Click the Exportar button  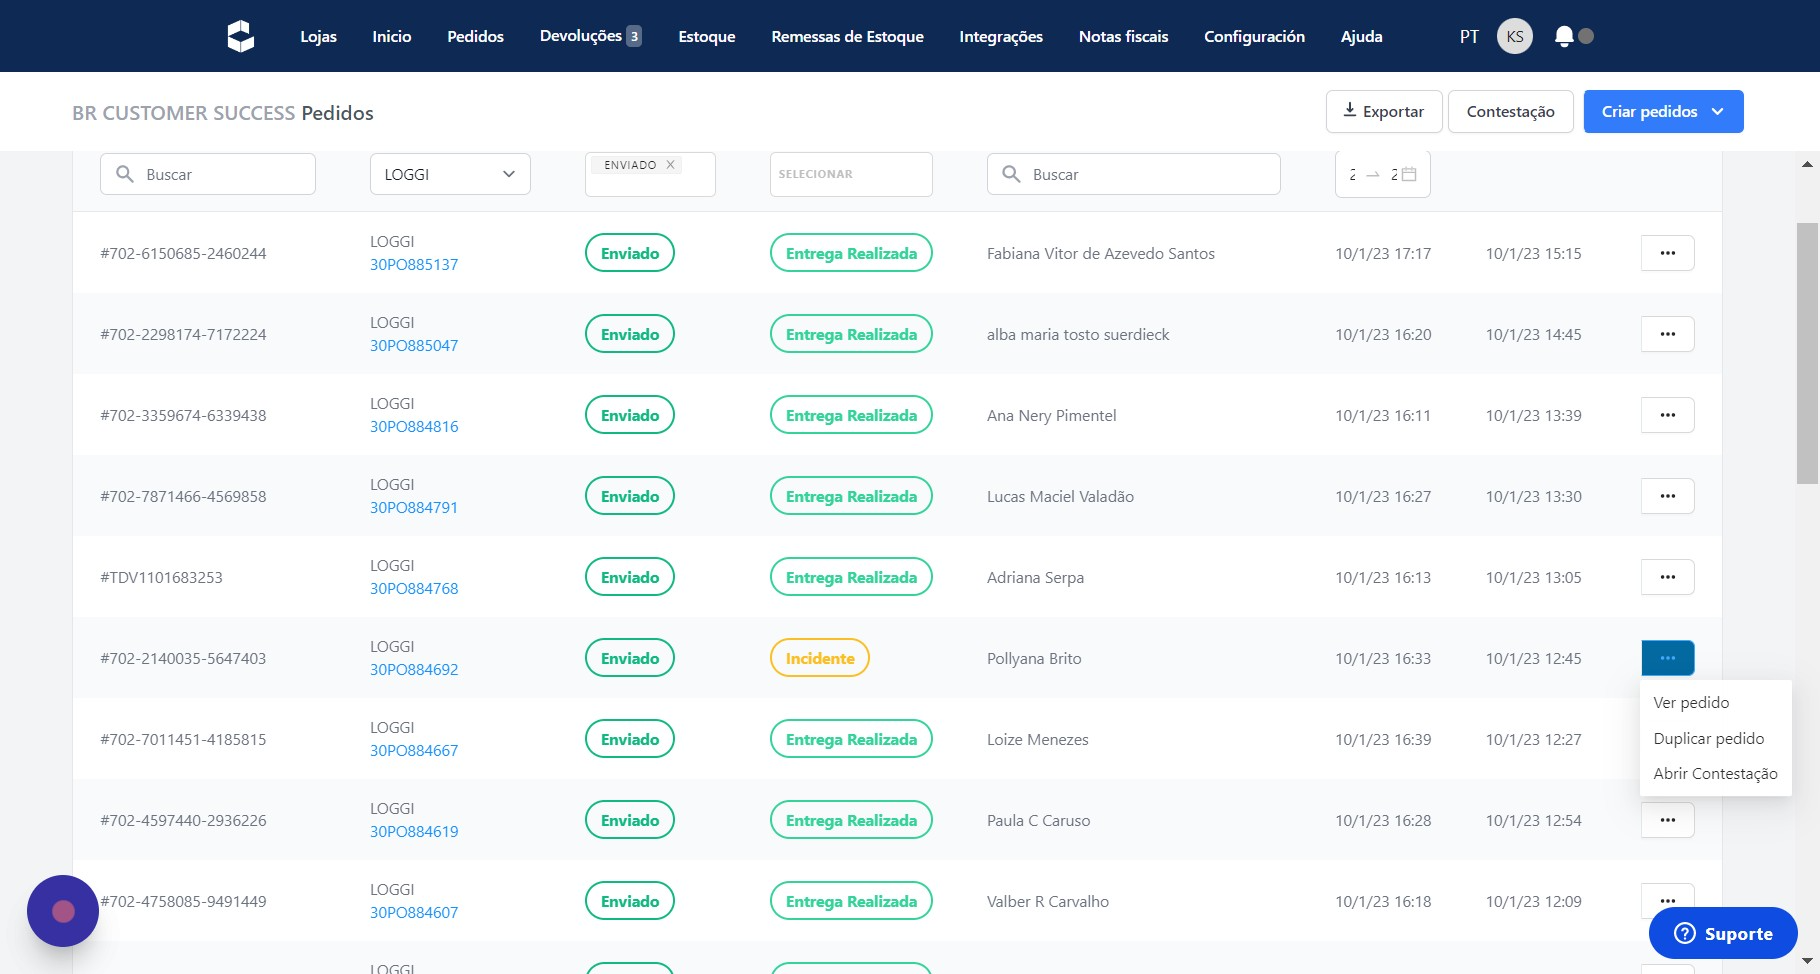(1383, 111)
